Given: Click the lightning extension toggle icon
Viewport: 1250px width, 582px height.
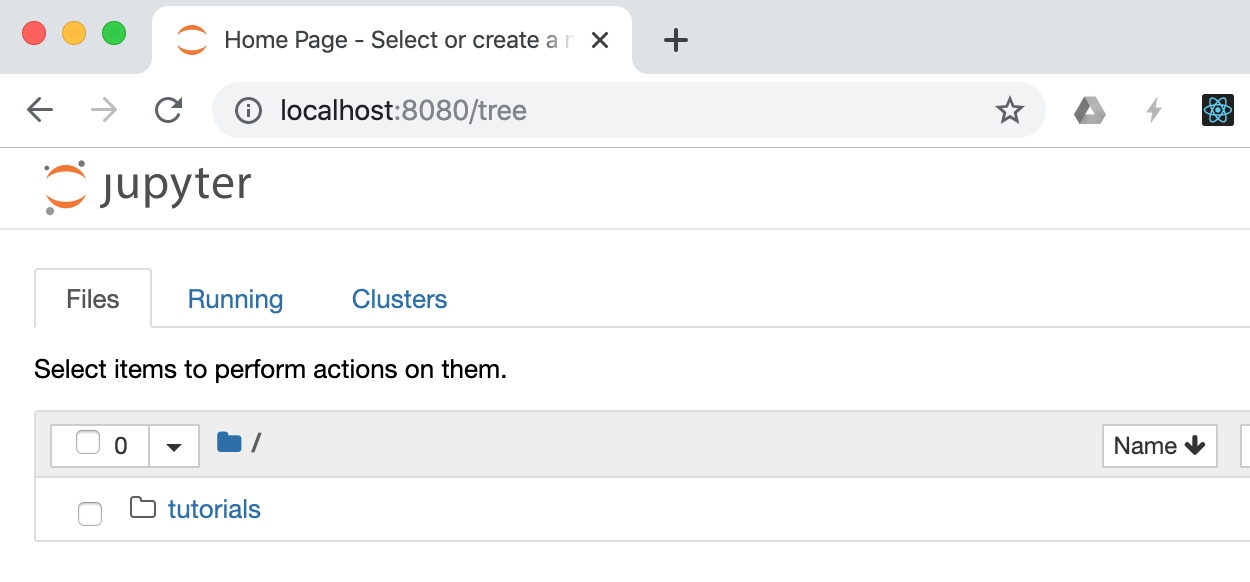Looking at the screenshot, I should tap(1154, 111).
